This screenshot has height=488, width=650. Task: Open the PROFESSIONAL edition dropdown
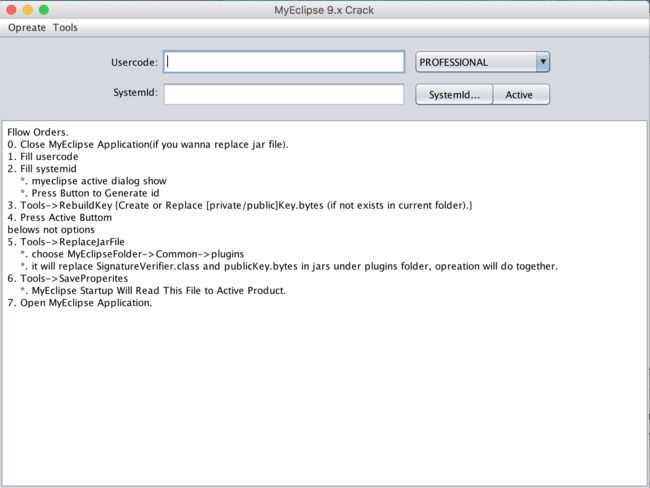(x=483, y=62)
